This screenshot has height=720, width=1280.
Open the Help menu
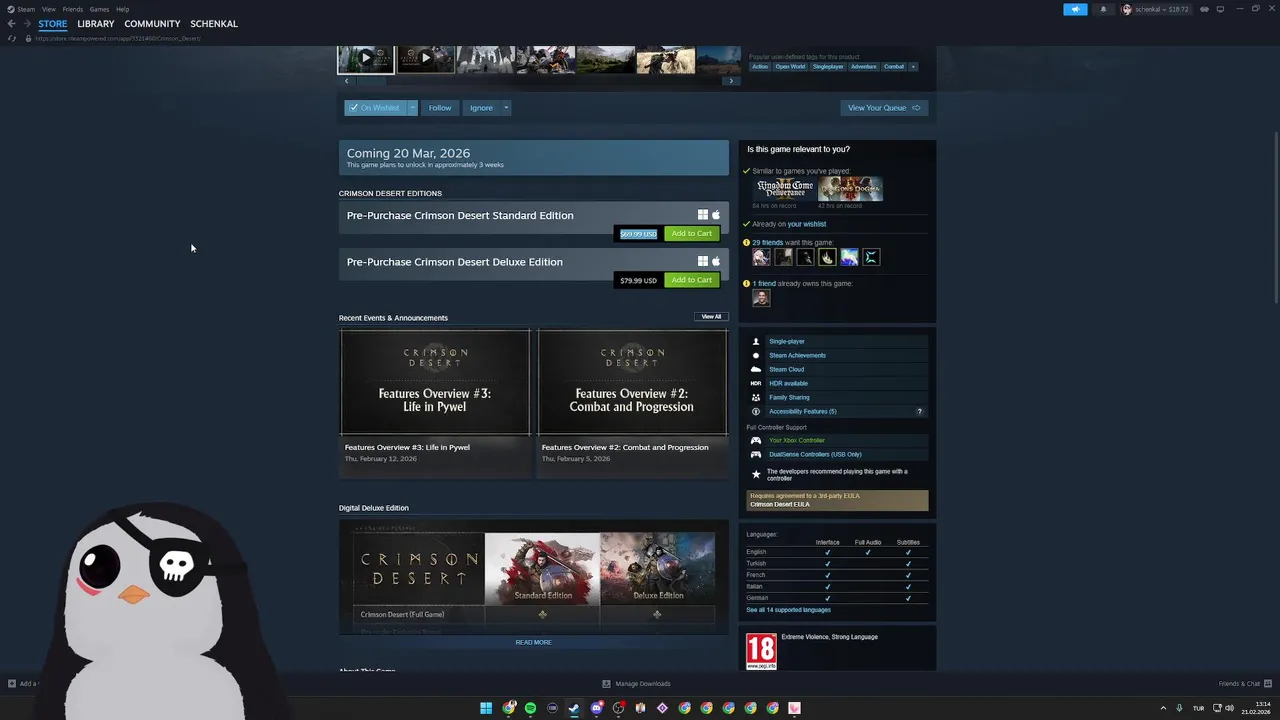coord(122,9)
